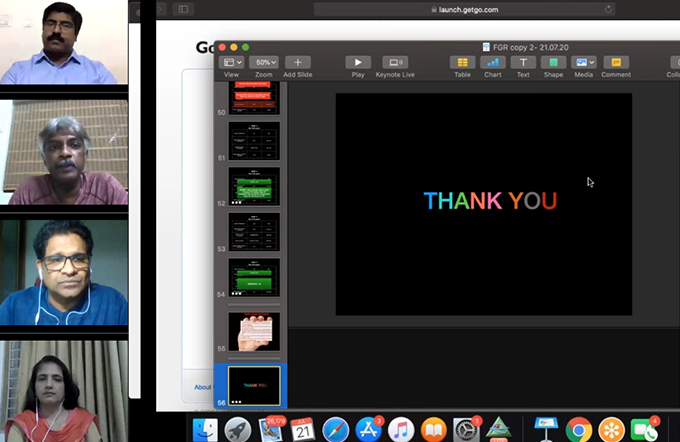The width and height of the screenshot is (680, 442).
Task: Close the Keynote window with red button
Action: (x=222, y=47)
